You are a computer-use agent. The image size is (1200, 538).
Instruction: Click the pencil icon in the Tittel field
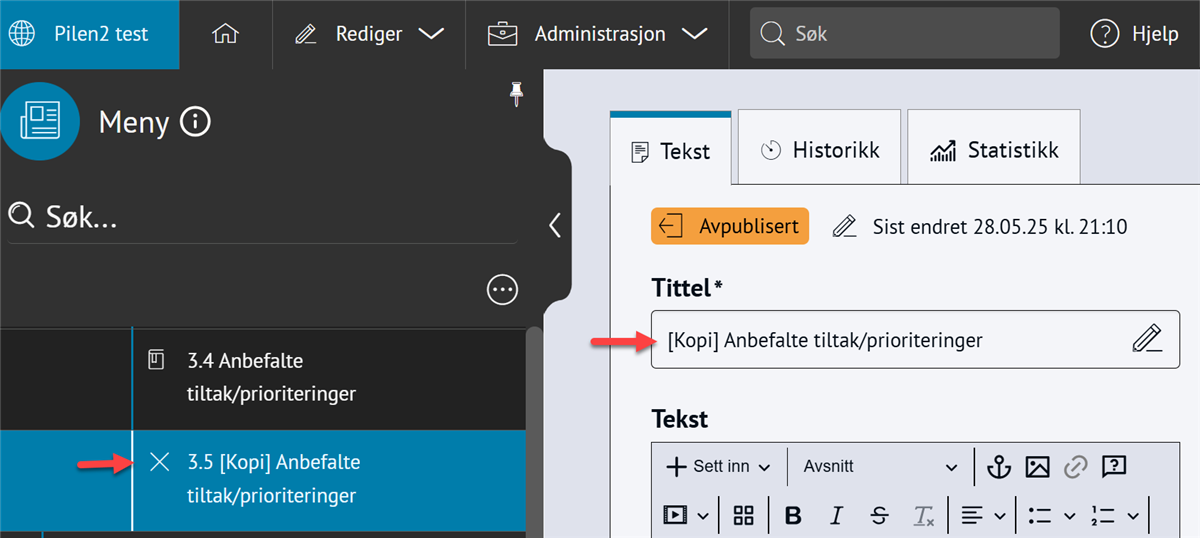1148,339
